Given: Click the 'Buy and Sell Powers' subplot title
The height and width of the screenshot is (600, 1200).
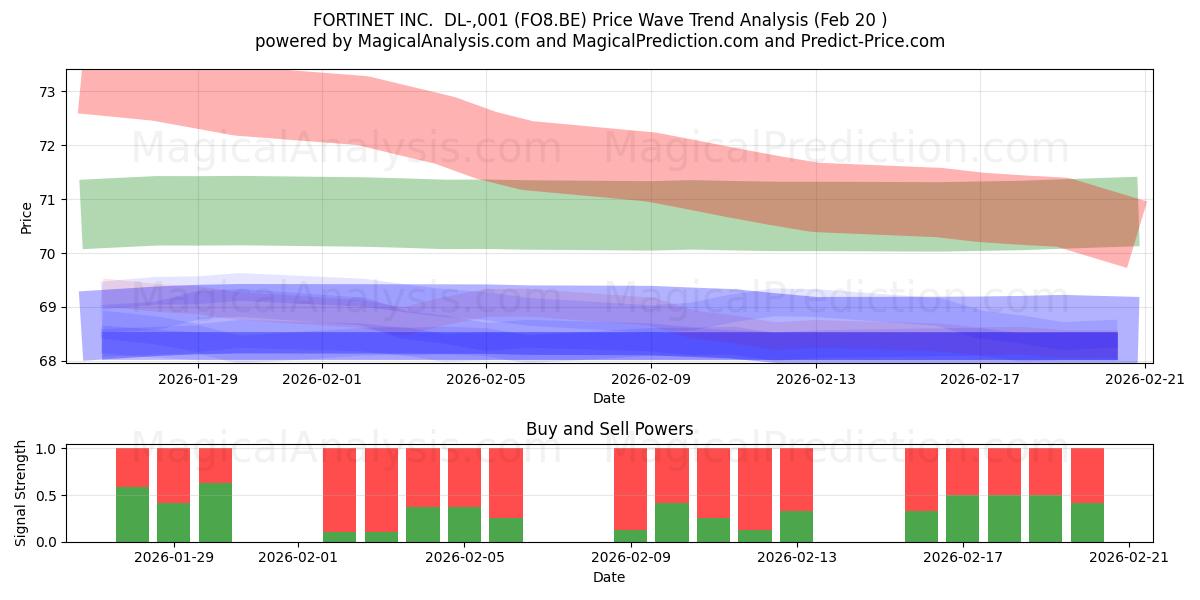Looking at the screenshot, I should [x=609, y=429].
